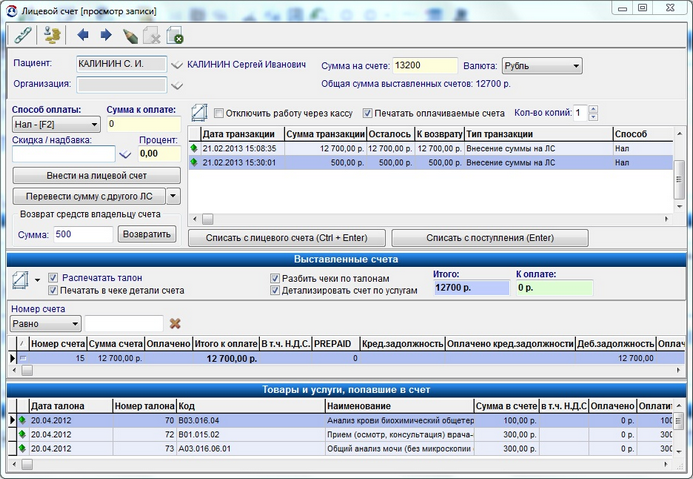Select service row with code A03.016.06.01
The height and width of the screenshot is (479, 693).
(340, 449)
